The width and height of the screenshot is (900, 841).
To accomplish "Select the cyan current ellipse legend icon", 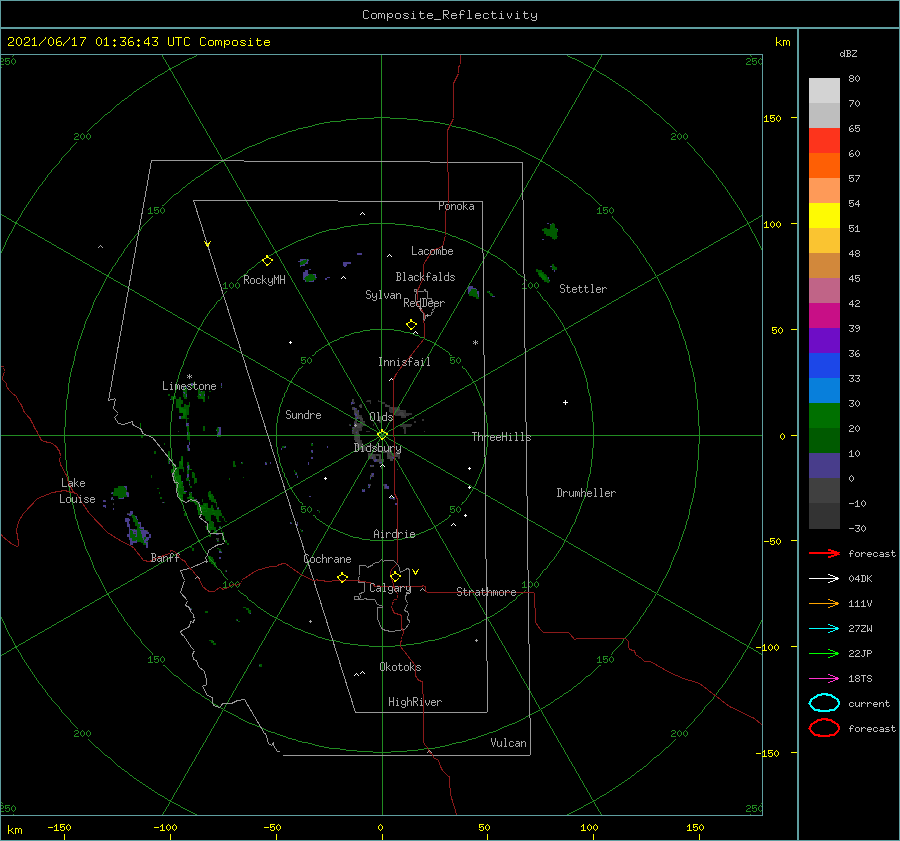I will (824, 703).
